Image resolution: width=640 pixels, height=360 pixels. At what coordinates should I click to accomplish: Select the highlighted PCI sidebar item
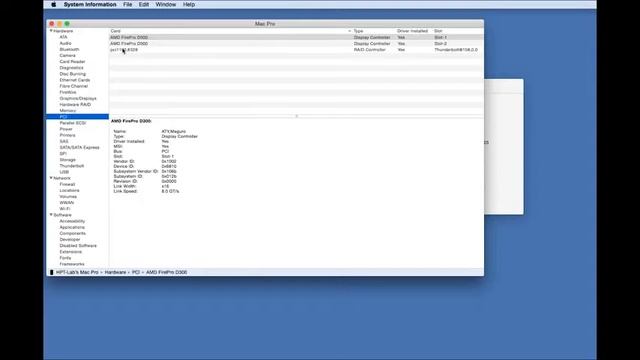point(78,117)
